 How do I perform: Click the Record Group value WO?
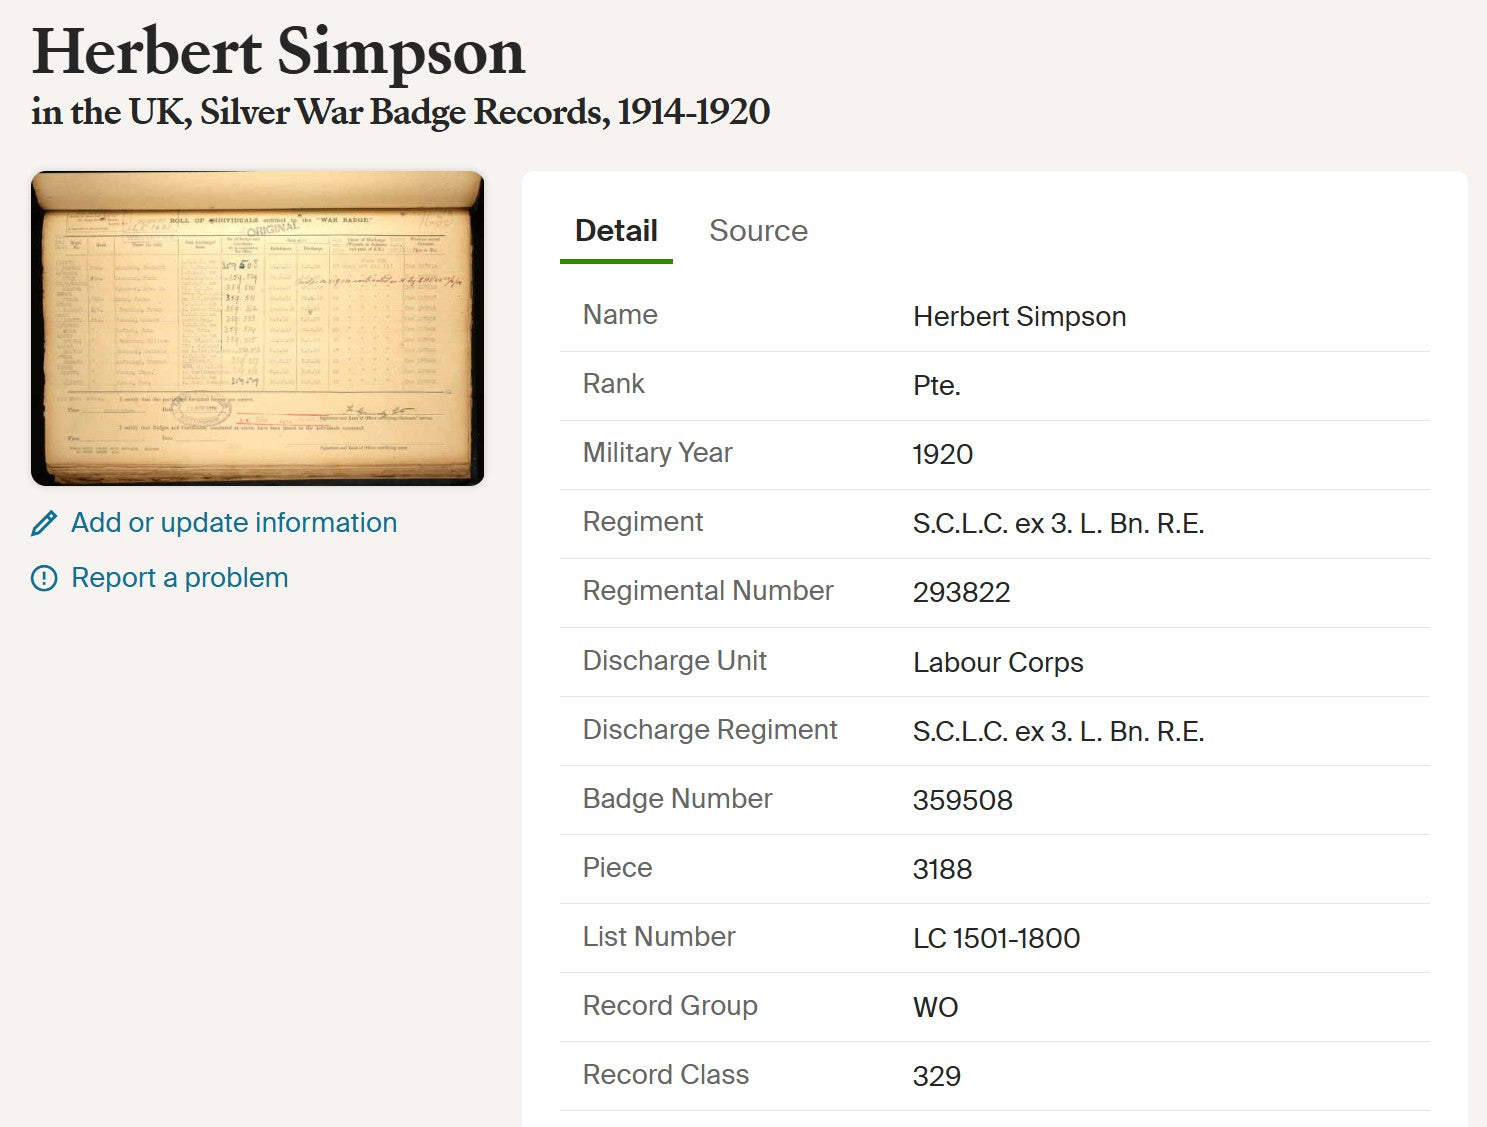(x=935, y=1008)
